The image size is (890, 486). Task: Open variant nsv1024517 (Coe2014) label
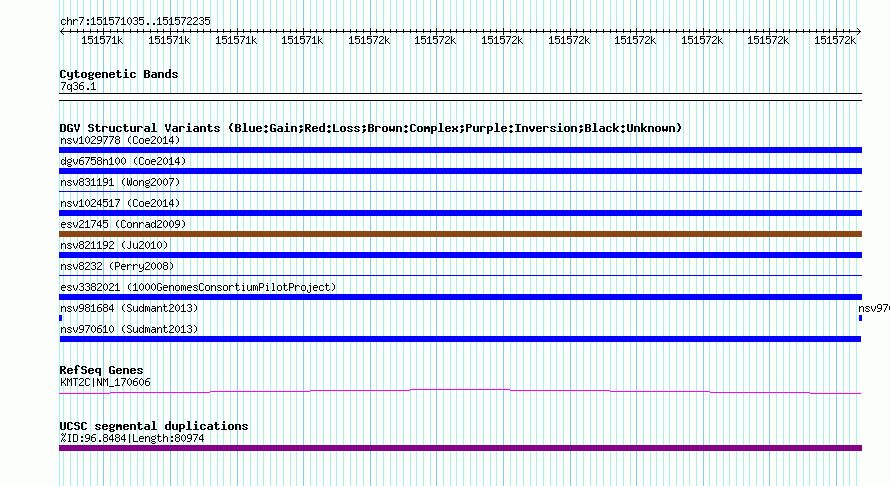point(120,203)
